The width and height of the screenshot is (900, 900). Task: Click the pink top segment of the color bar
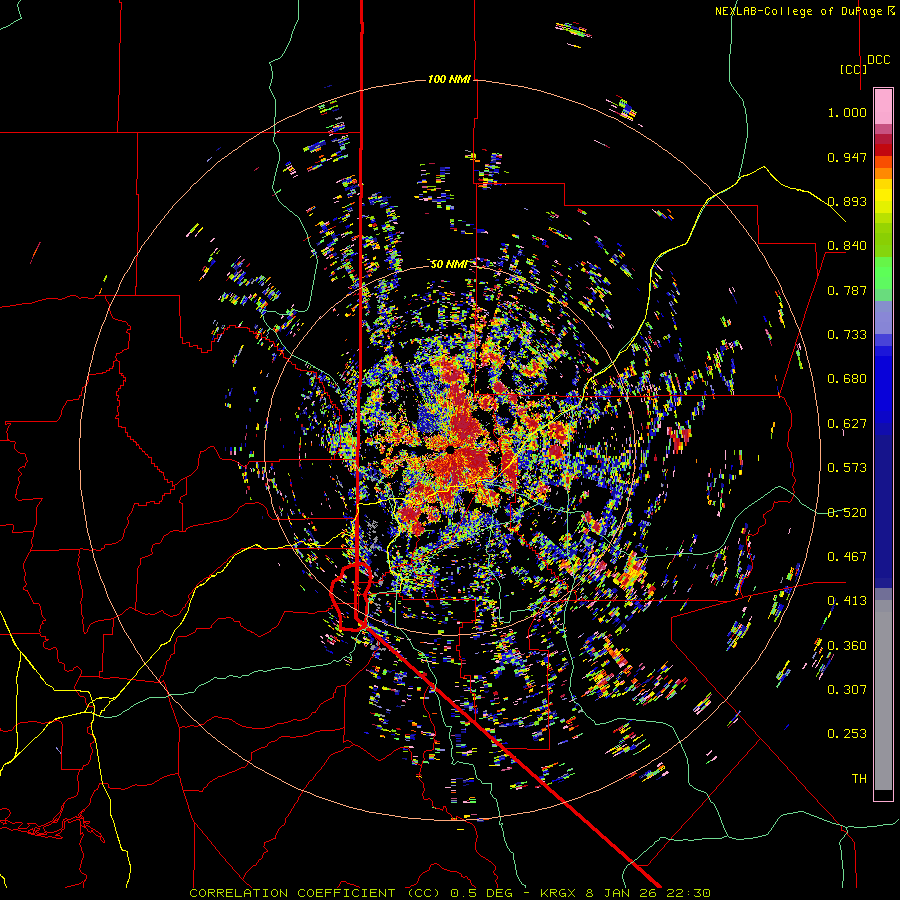click(883, 106)
